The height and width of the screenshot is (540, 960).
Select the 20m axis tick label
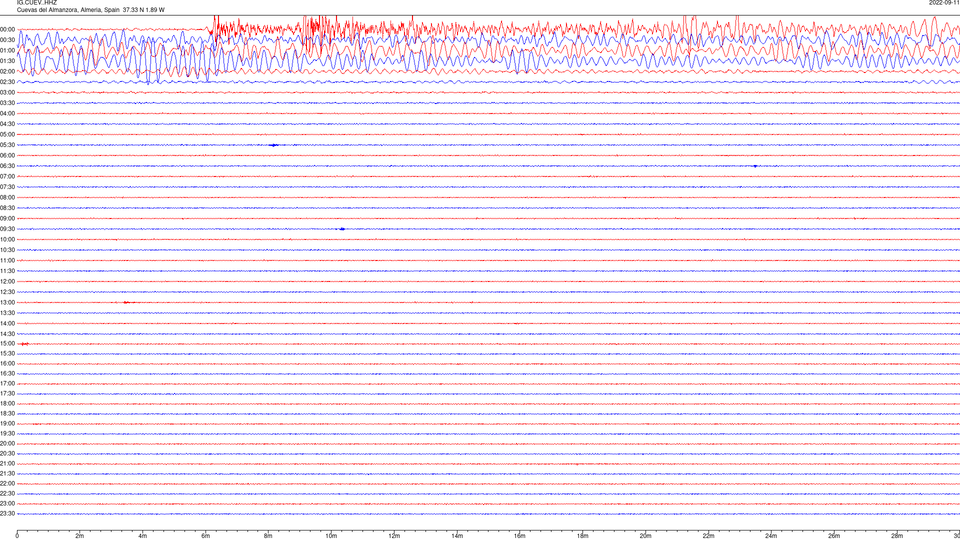pos(645,536)
